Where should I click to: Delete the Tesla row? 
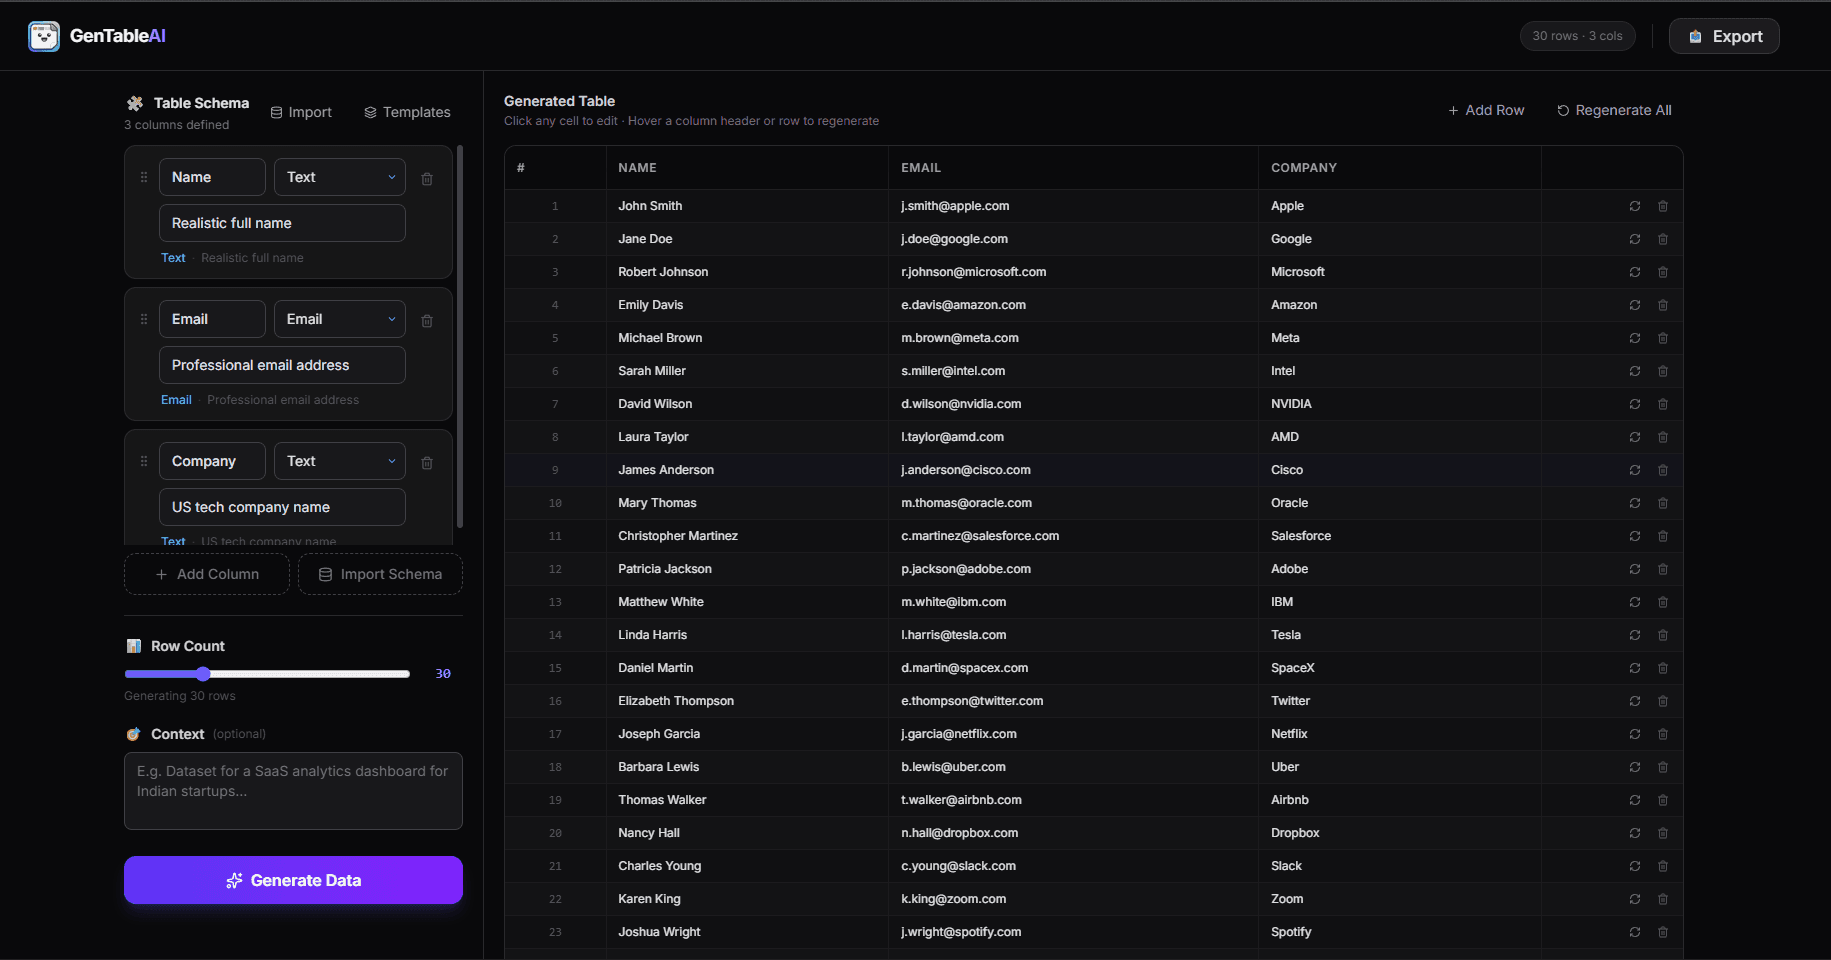(1663, 635)
